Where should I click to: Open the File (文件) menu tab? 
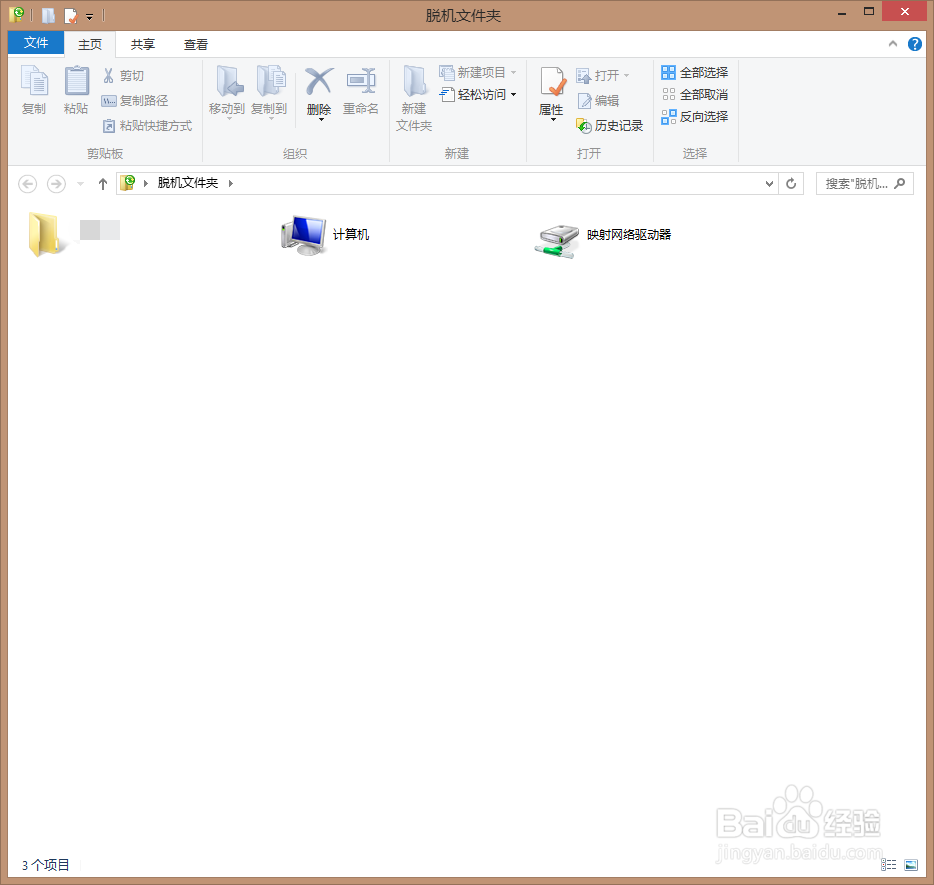[36, 43]
